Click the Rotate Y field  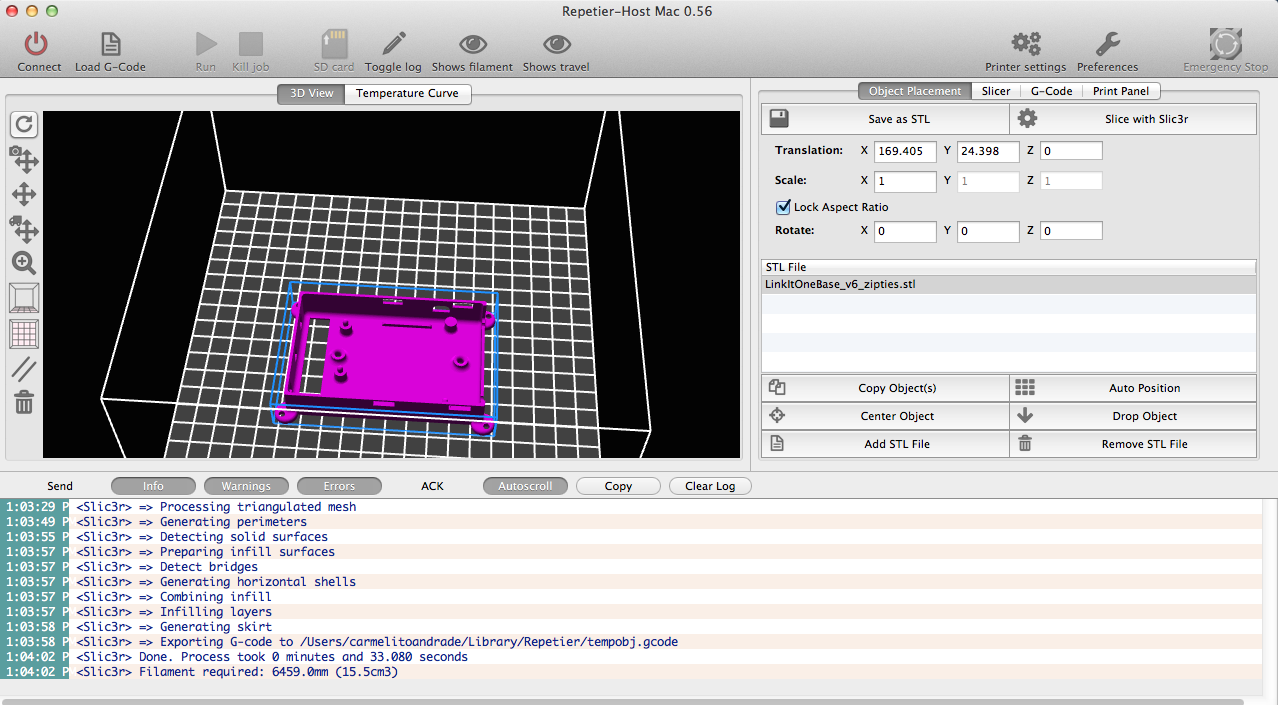click(988, 231)
